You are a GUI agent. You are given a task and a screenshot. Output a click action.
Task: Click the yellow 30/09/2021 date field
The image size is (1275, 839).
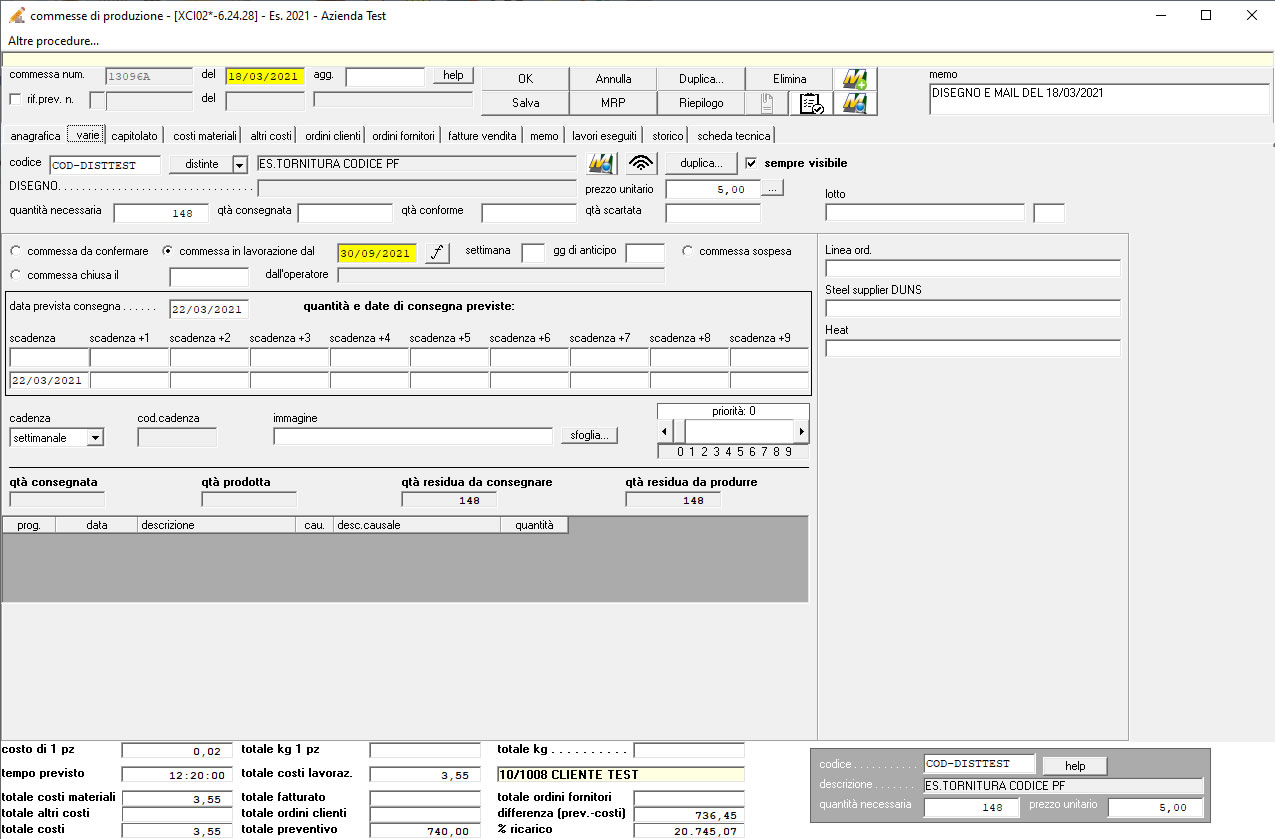(377, 254)
